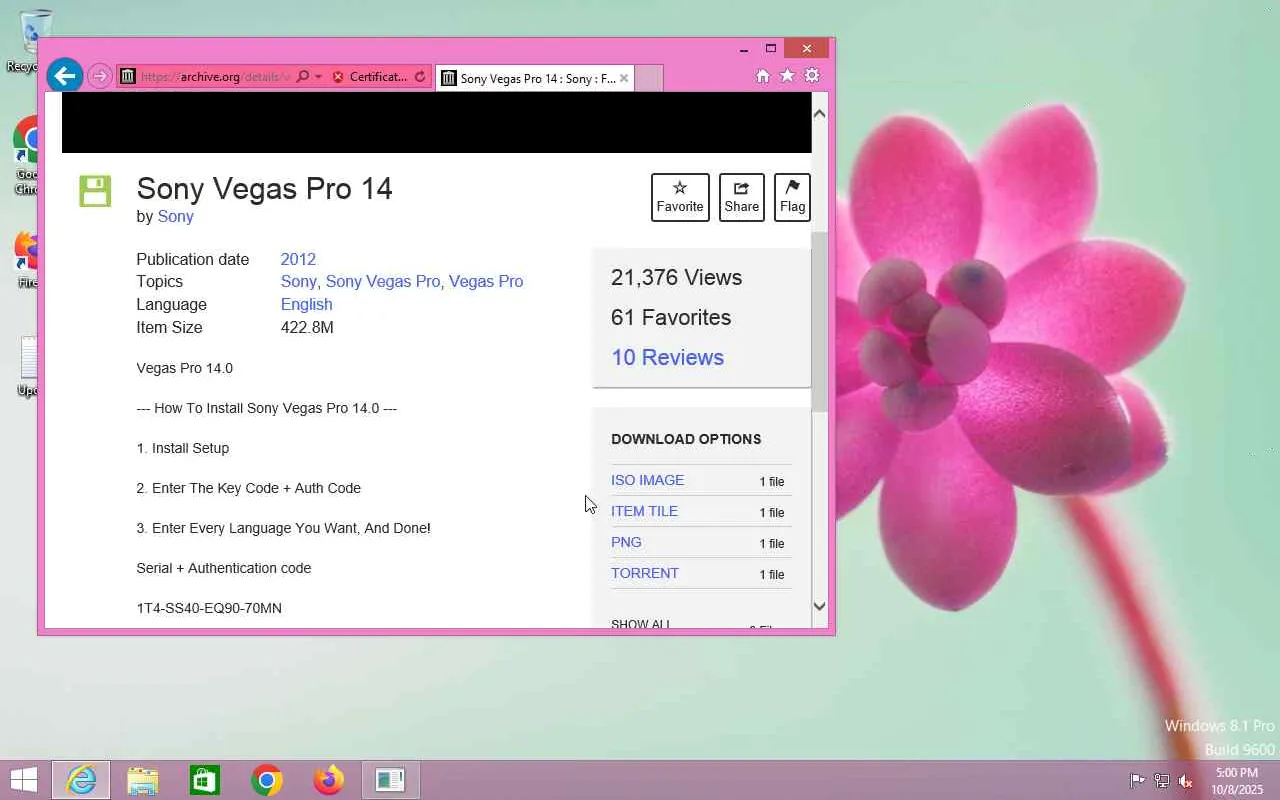Close the Internet Explorer window
Screen dimensions: 1280x800
point(807,48)
